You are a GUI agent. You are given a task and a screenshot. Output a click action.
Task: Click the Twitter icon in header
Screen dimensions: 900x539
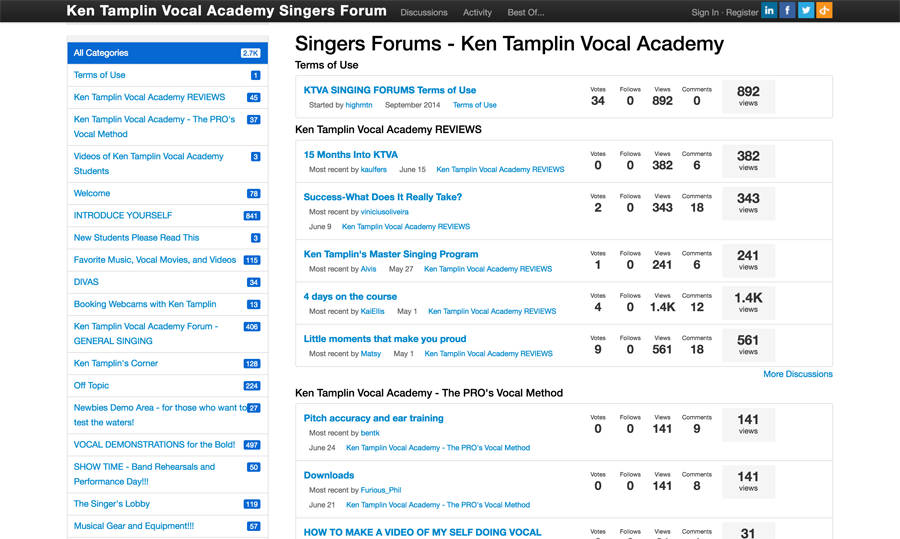(806, 10)
